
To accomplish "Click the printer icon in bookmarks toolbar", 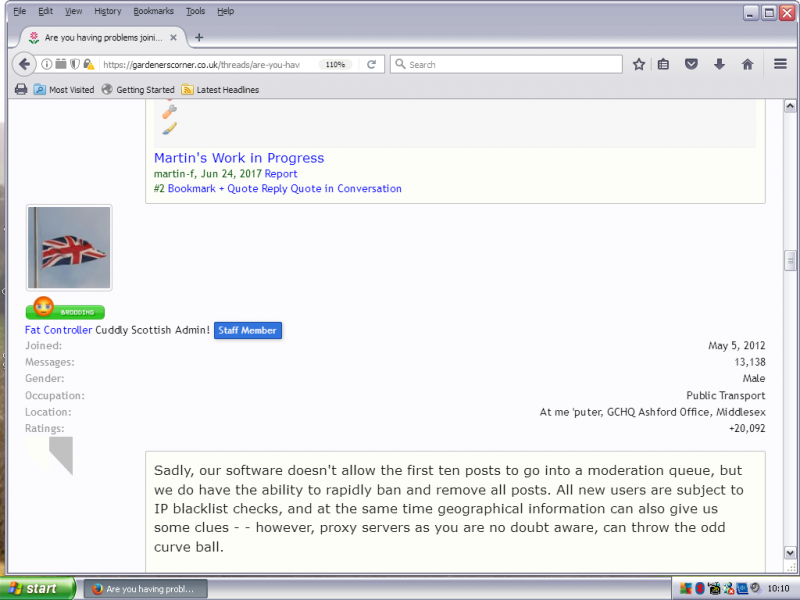I will coord(20,89).
